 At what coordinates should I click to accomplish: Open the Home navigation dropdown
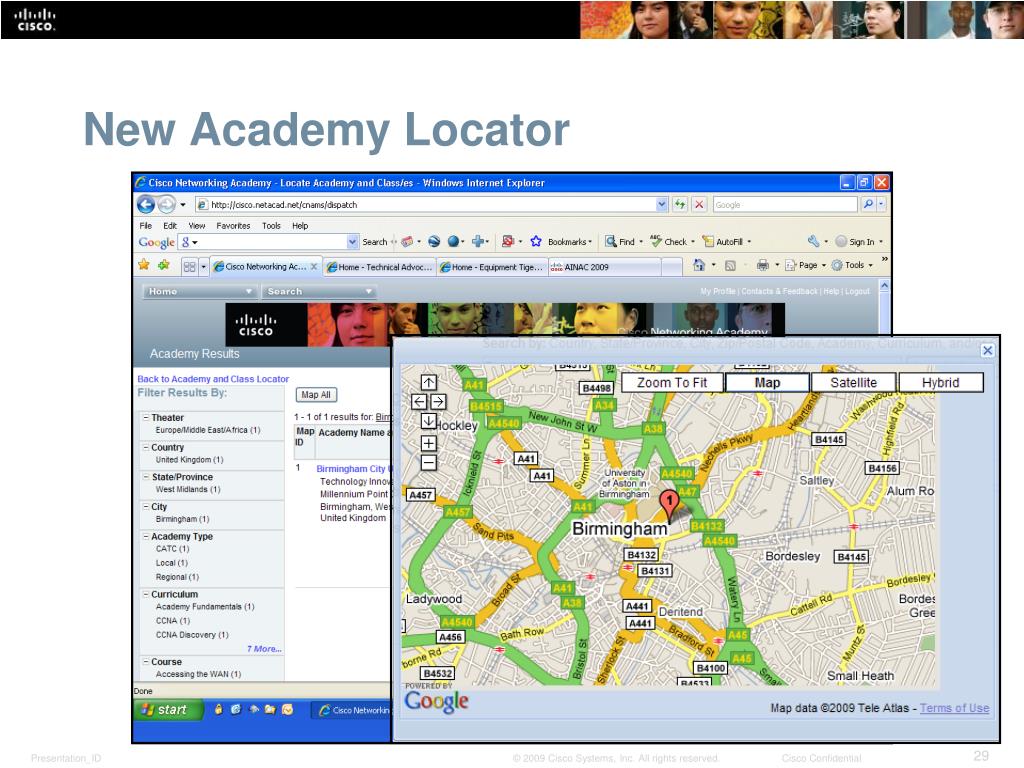(x=199, y=291)
